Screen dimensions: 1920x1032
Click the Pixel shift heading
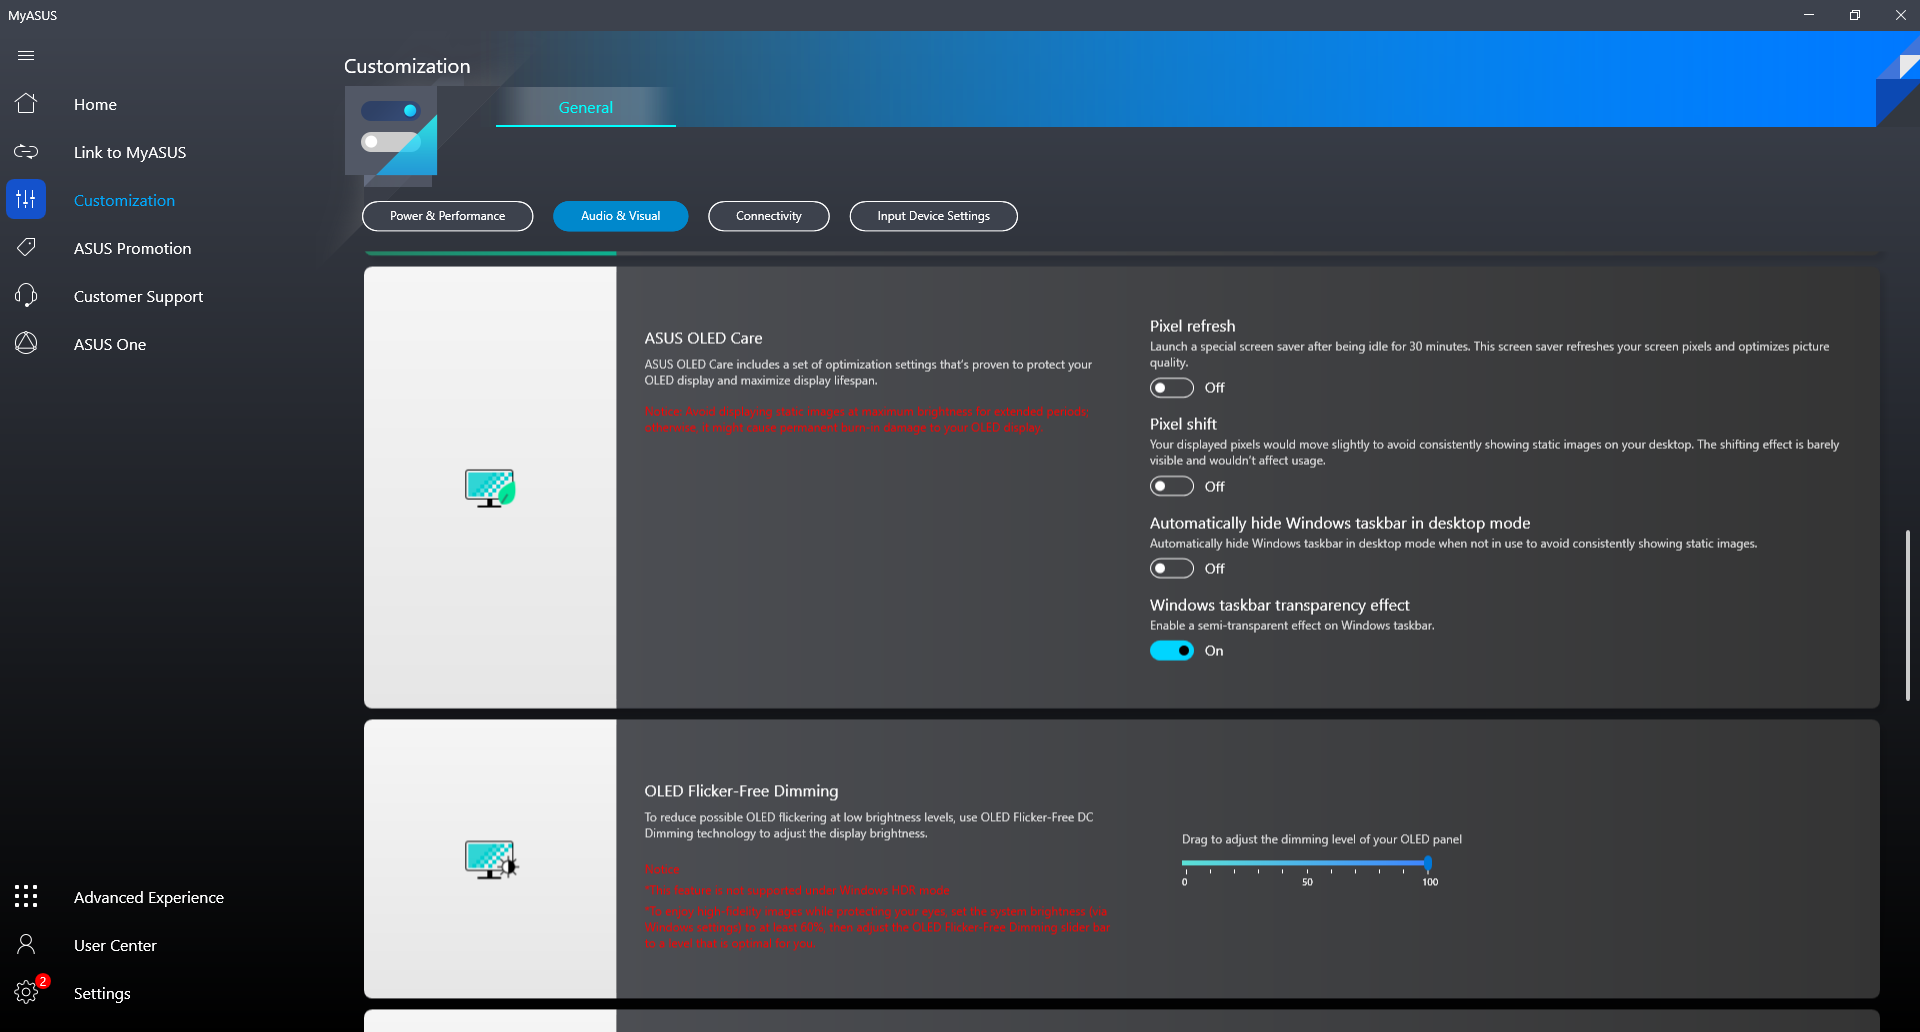coord(1183,424)
